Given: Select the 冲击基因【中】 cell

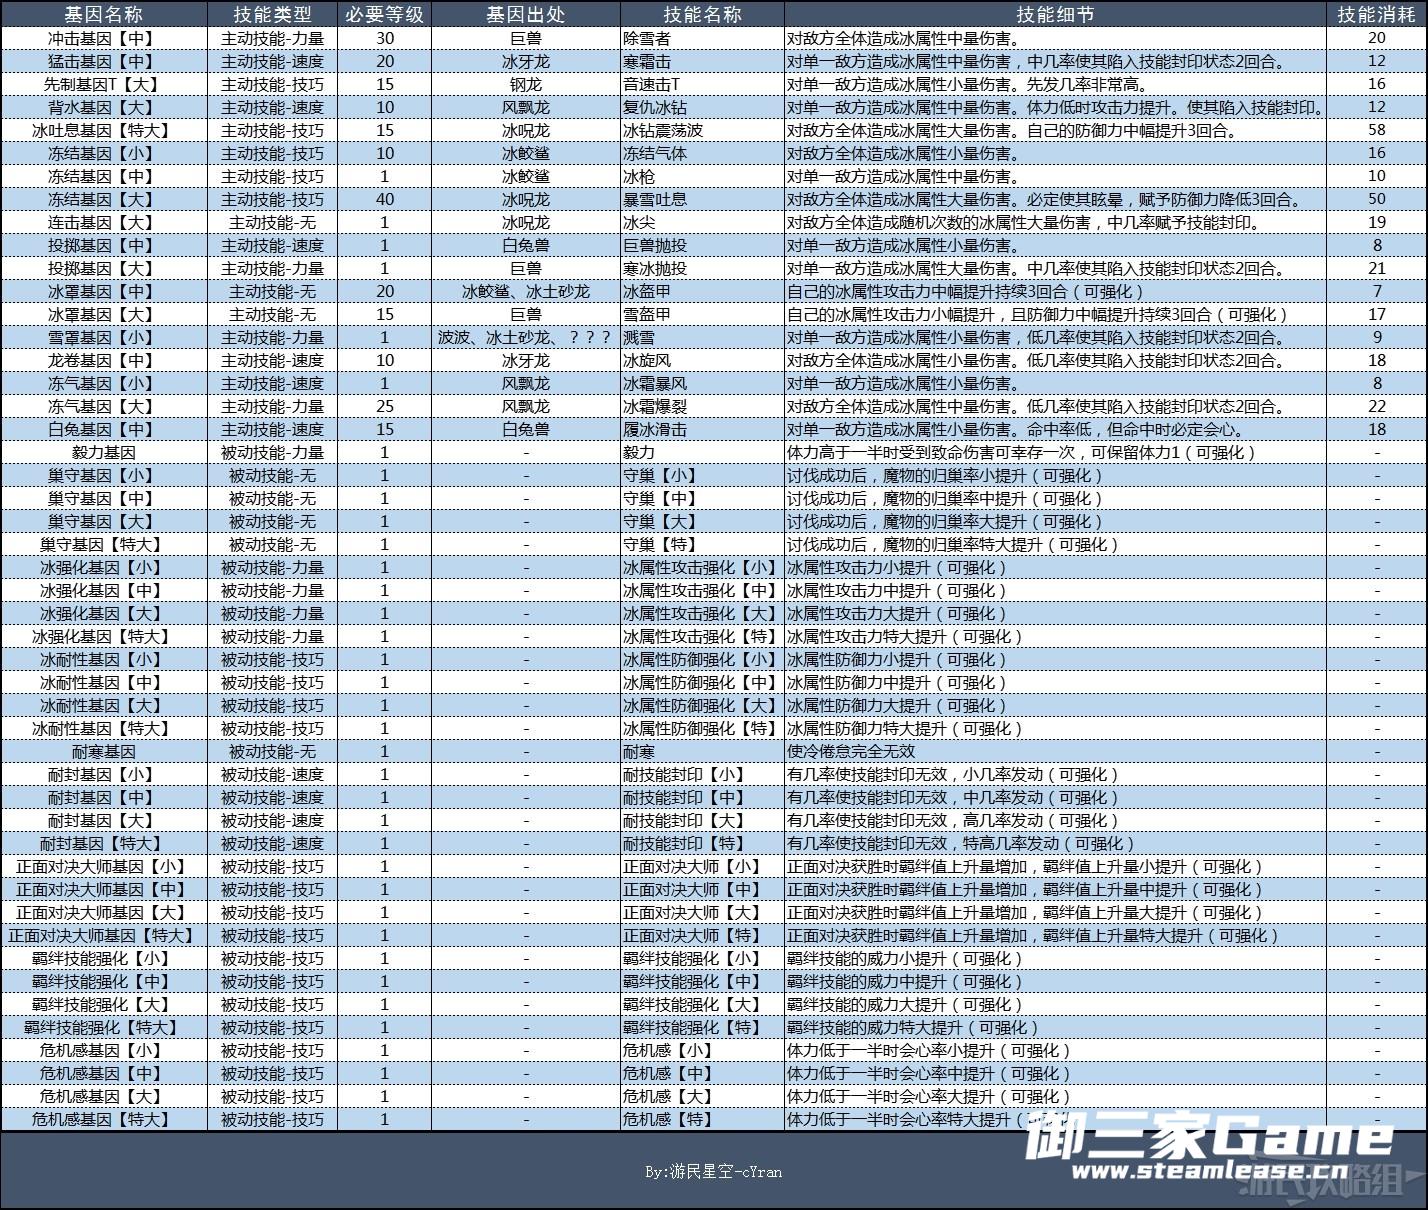Looking at the screenshot, I should (103, 38).
